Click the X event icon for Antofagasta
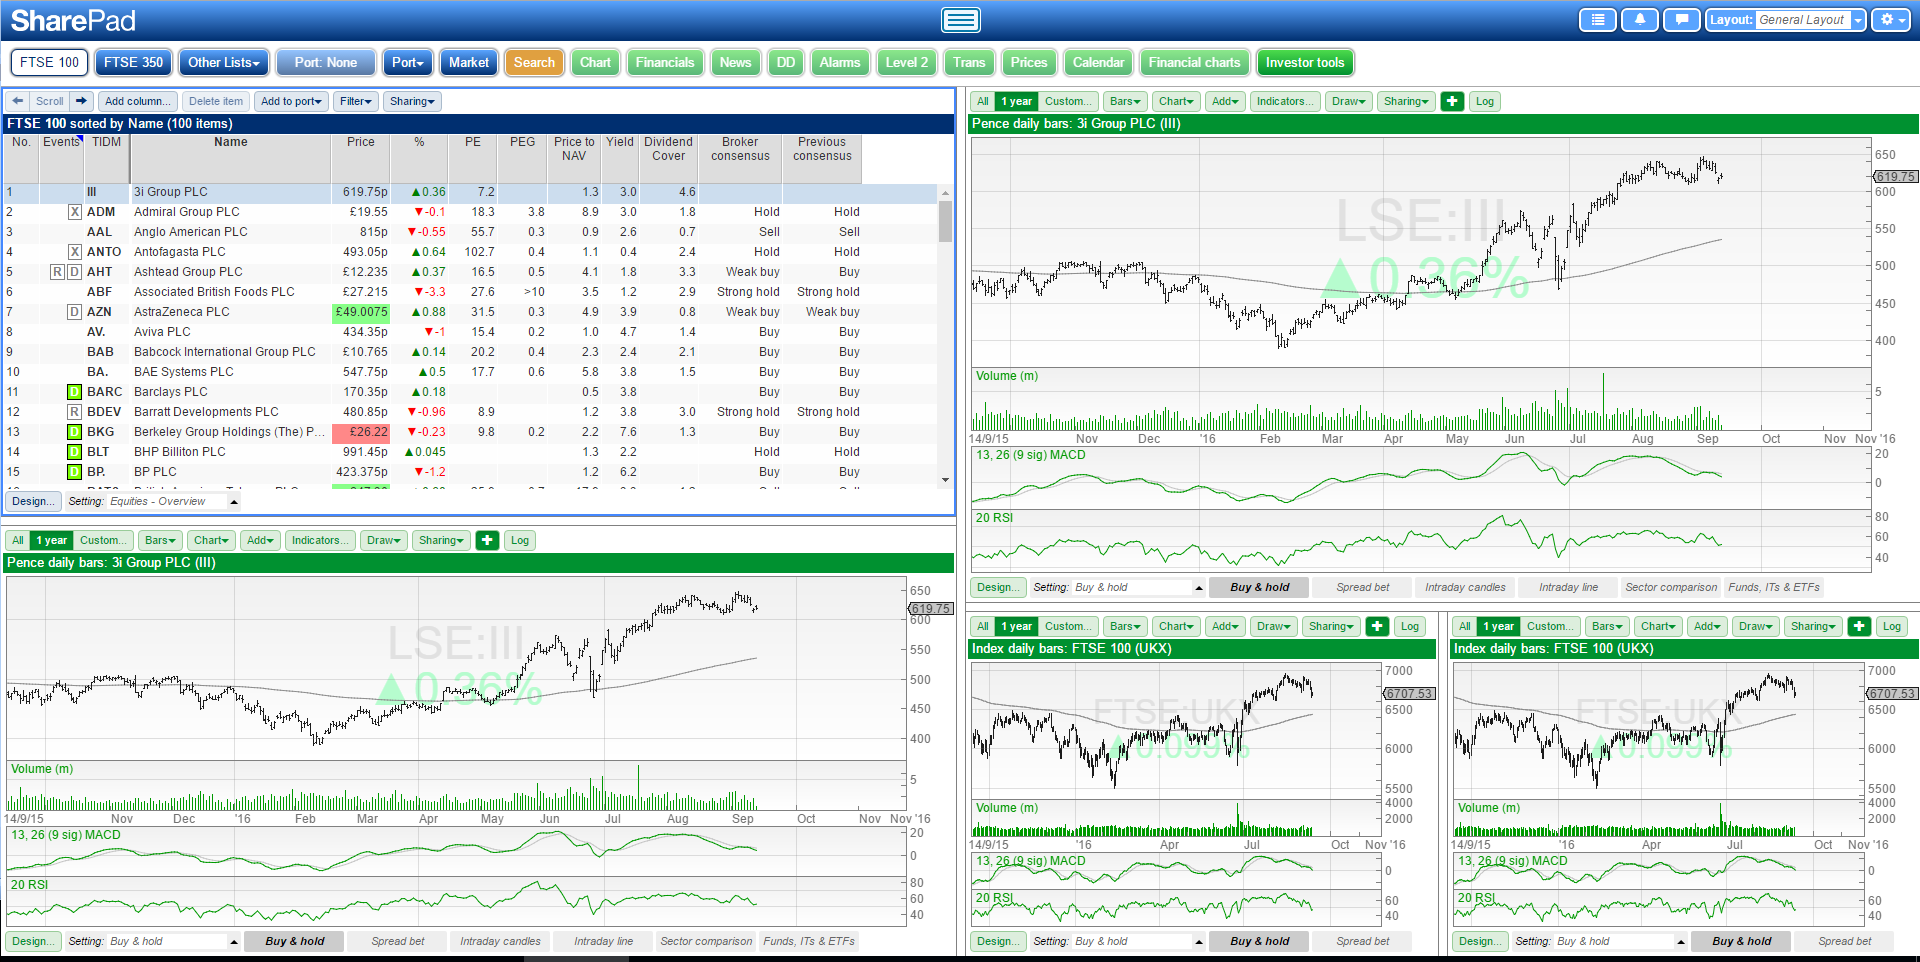Viewport: 1920px width, 962px height. point(74,252)
